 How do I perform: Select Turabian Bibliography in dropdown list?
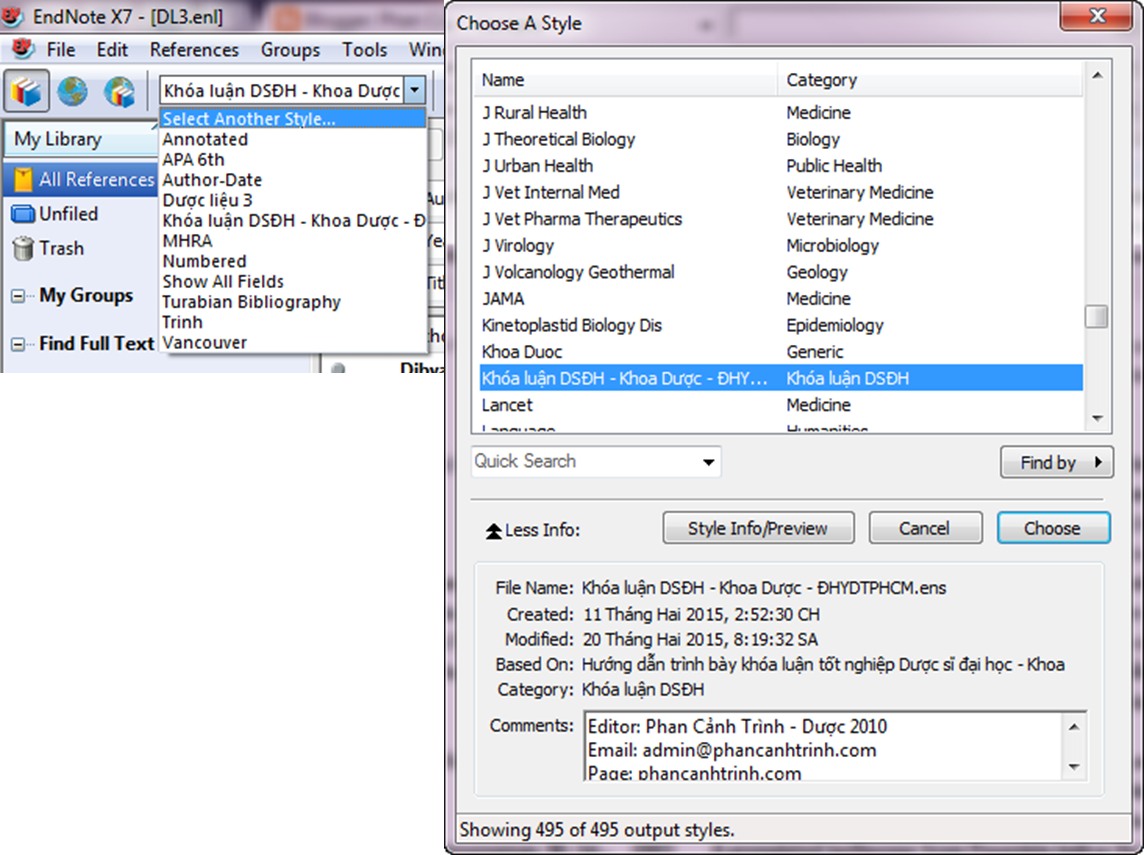click(293, 302)
